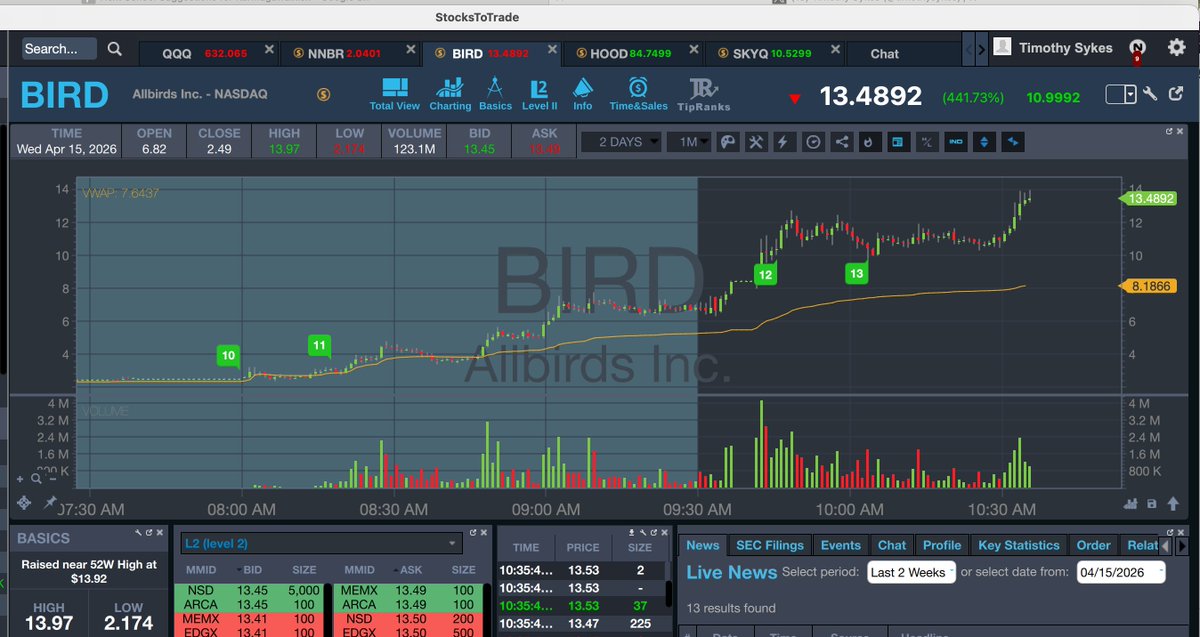This screenshot has height=637, width=1200.
Task: Open the Order tab
Action: click(1093, 545)
